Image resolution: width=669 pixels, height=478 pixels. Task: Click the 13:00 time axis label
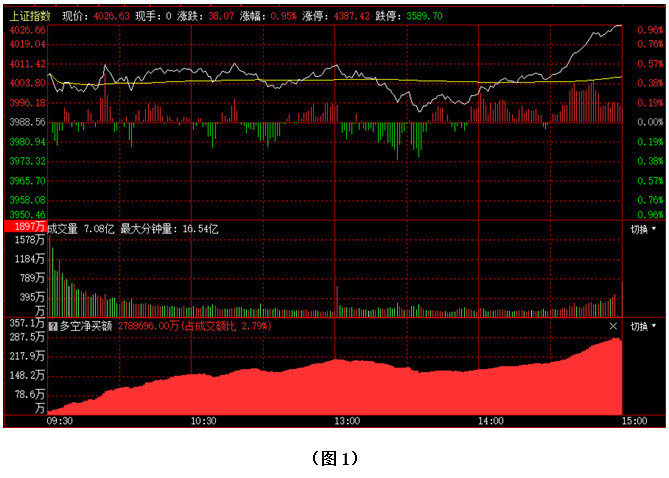[347, 422]
